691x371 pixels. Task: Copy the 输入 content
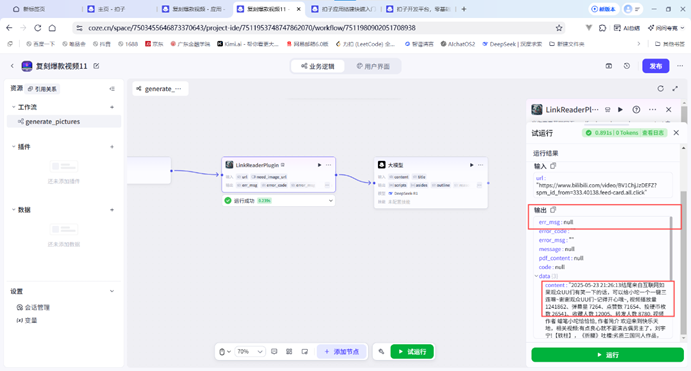(553, 166)
